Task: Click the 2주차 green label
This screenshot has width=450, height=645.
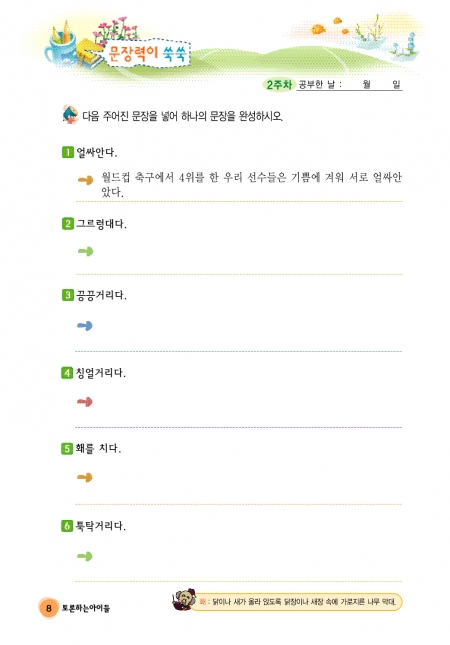Action: (x=279, y=85)
